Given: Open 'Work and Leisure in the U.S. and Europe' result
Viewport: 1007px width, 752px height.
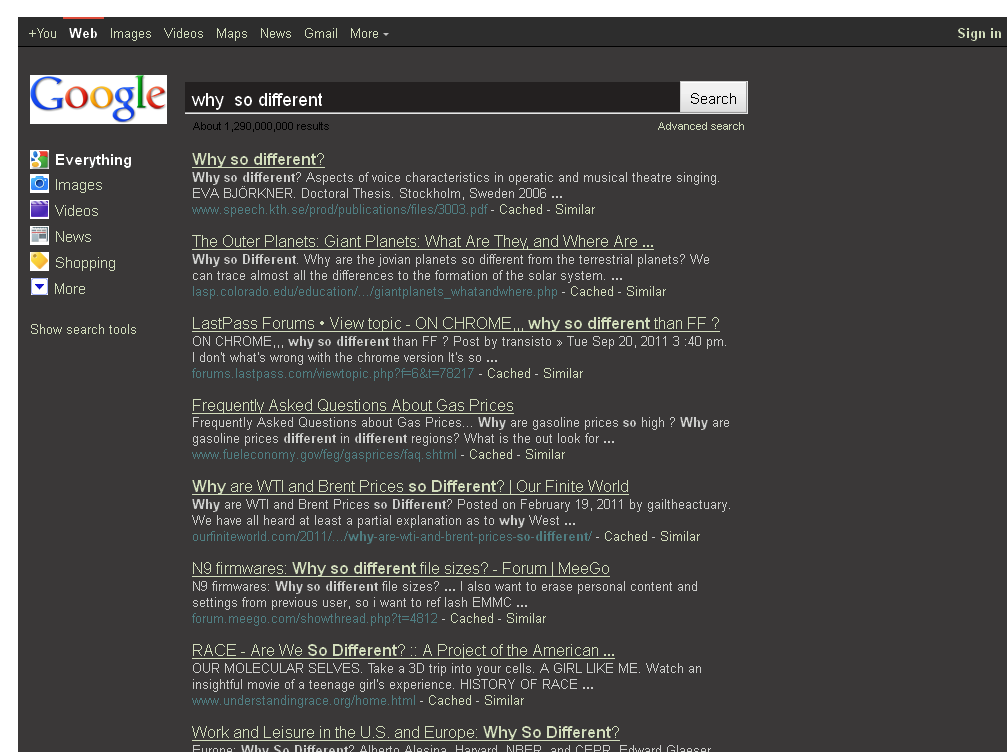Looking at the screenshot, I should (x=406, y=732).
